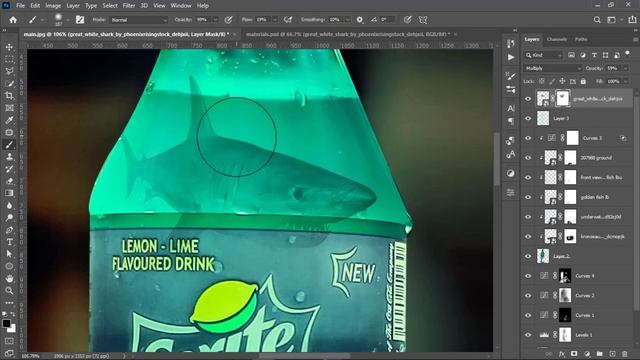Select the Rectangular Marquee tool

(9, 59)
